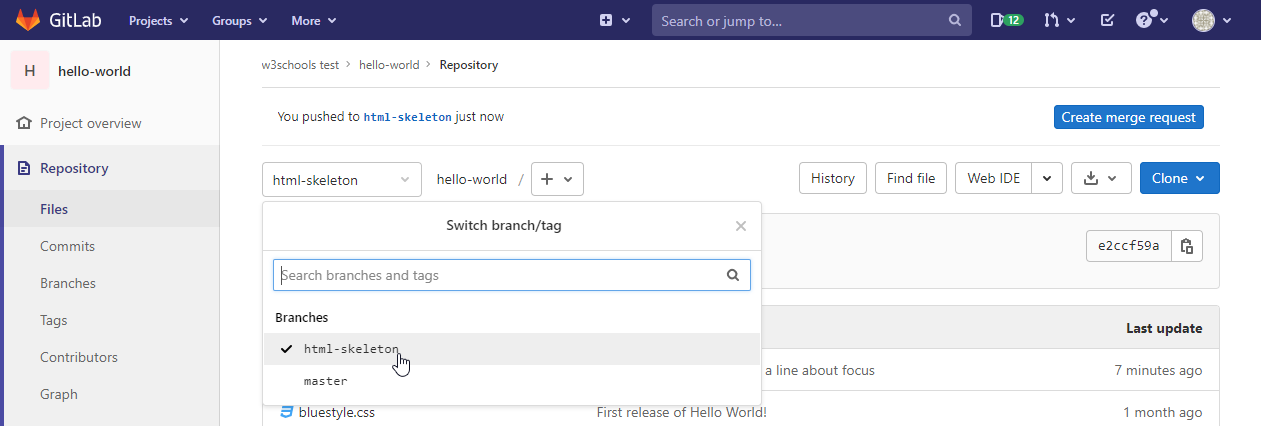The image size is (1261, 426).
Task: Open the to-do list checkmark icon
Action: click(x=1107, y=20)
